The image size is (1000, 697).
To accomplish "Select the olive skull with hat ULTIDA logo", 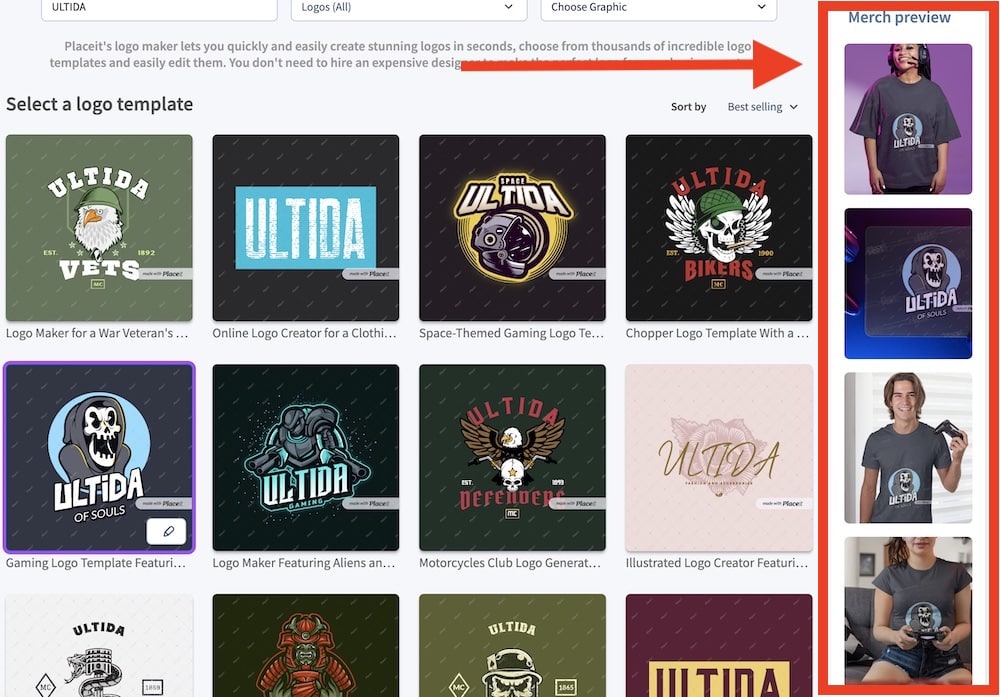I will click(512, 645).
